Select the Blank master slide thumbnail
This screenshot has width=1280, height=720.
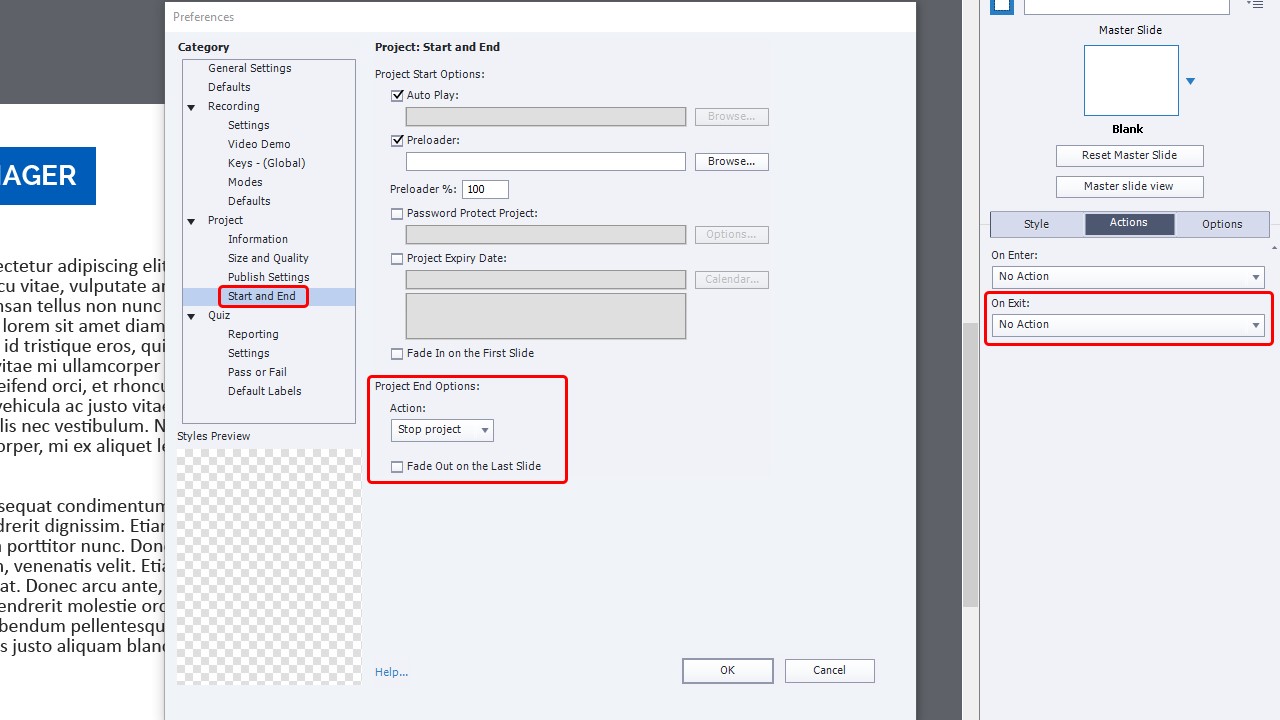[x=1131, y=80]
